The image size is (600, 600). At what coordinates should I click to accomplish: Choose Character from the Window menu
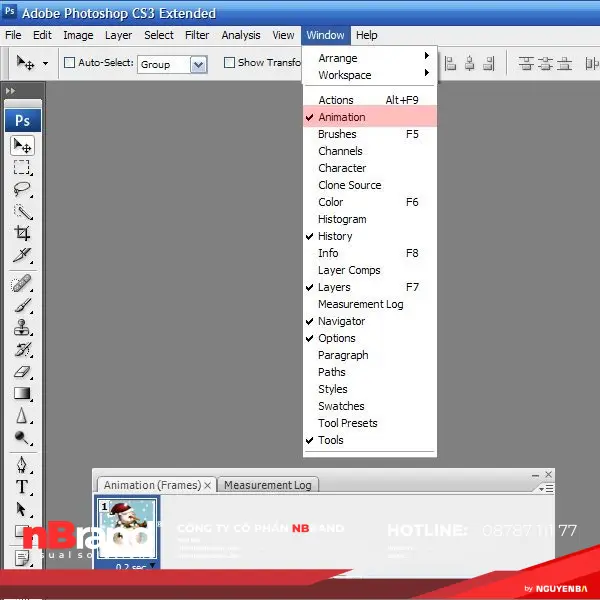tap(370, 168)
